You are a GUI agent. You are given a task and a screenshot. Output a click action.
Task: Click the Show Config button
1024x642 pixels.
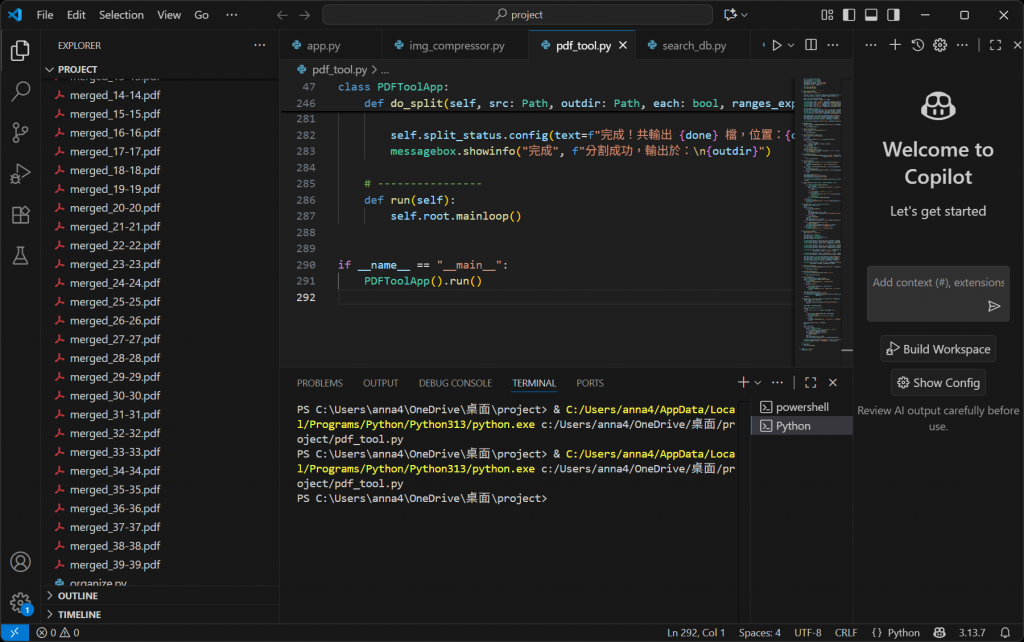(937, 382)
